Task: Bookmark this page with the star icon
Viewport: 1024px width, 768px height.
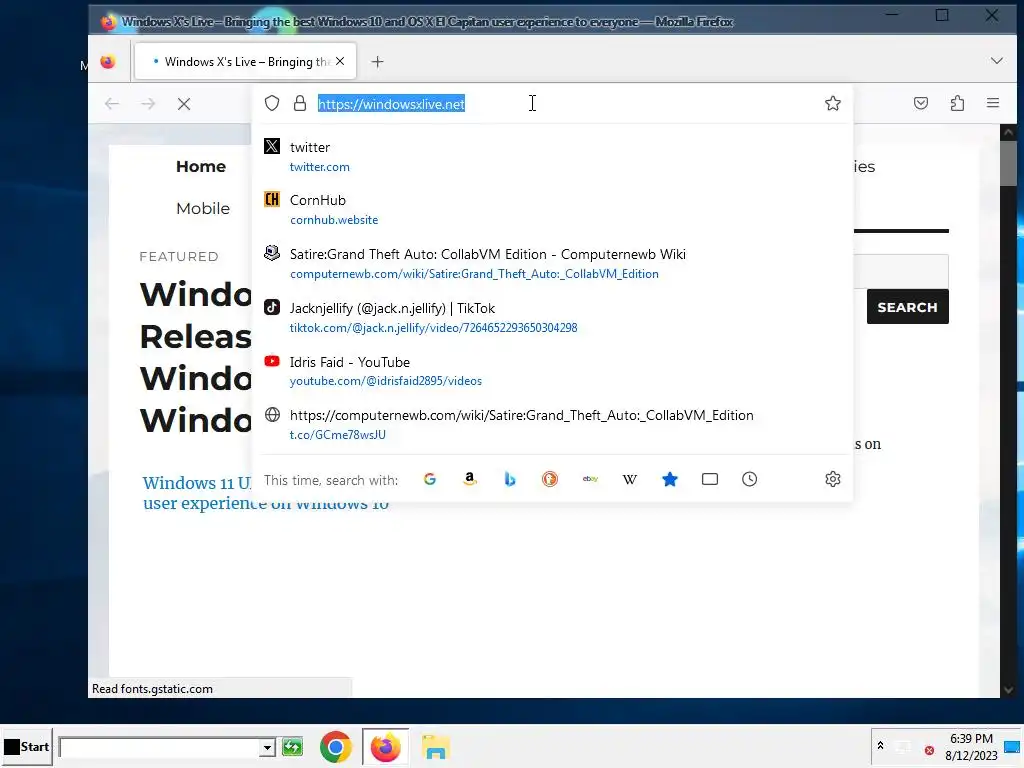Action: (832, 103)
